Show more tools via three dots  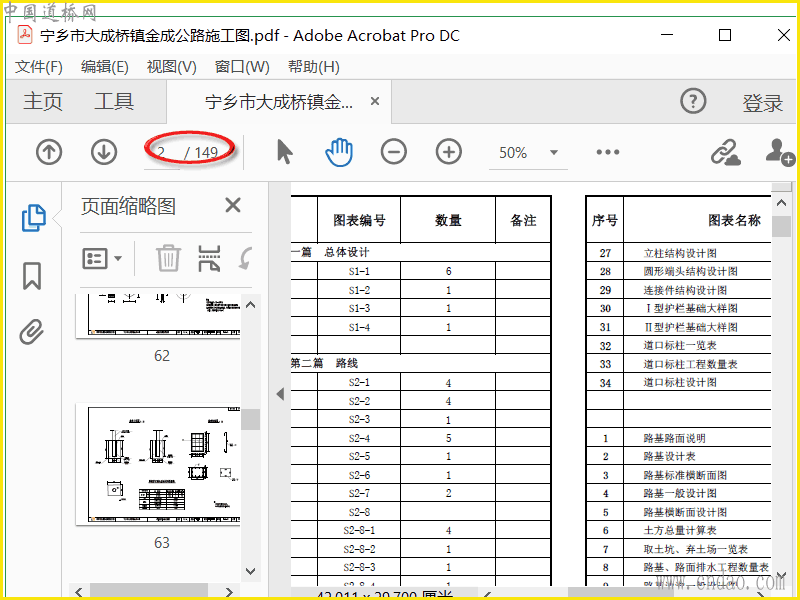pos(608,152)
